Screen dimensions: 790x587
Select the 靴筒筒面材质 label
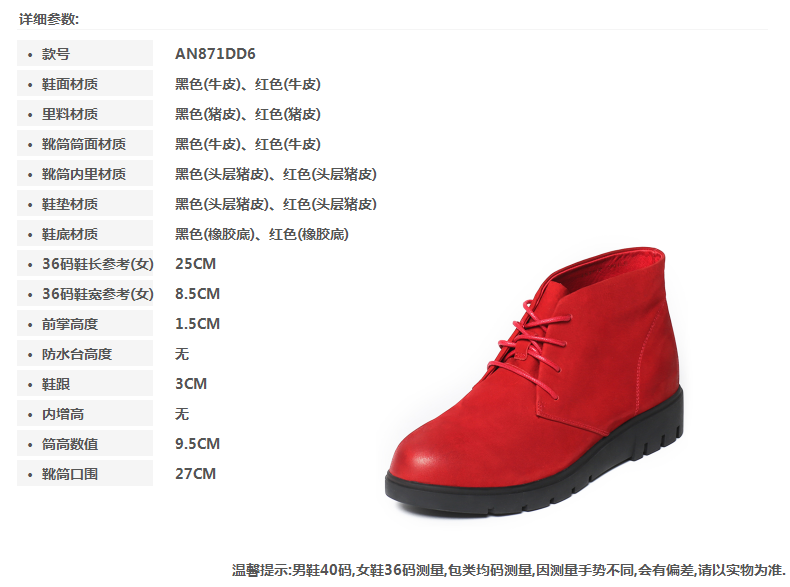click(x=85, y=144)
